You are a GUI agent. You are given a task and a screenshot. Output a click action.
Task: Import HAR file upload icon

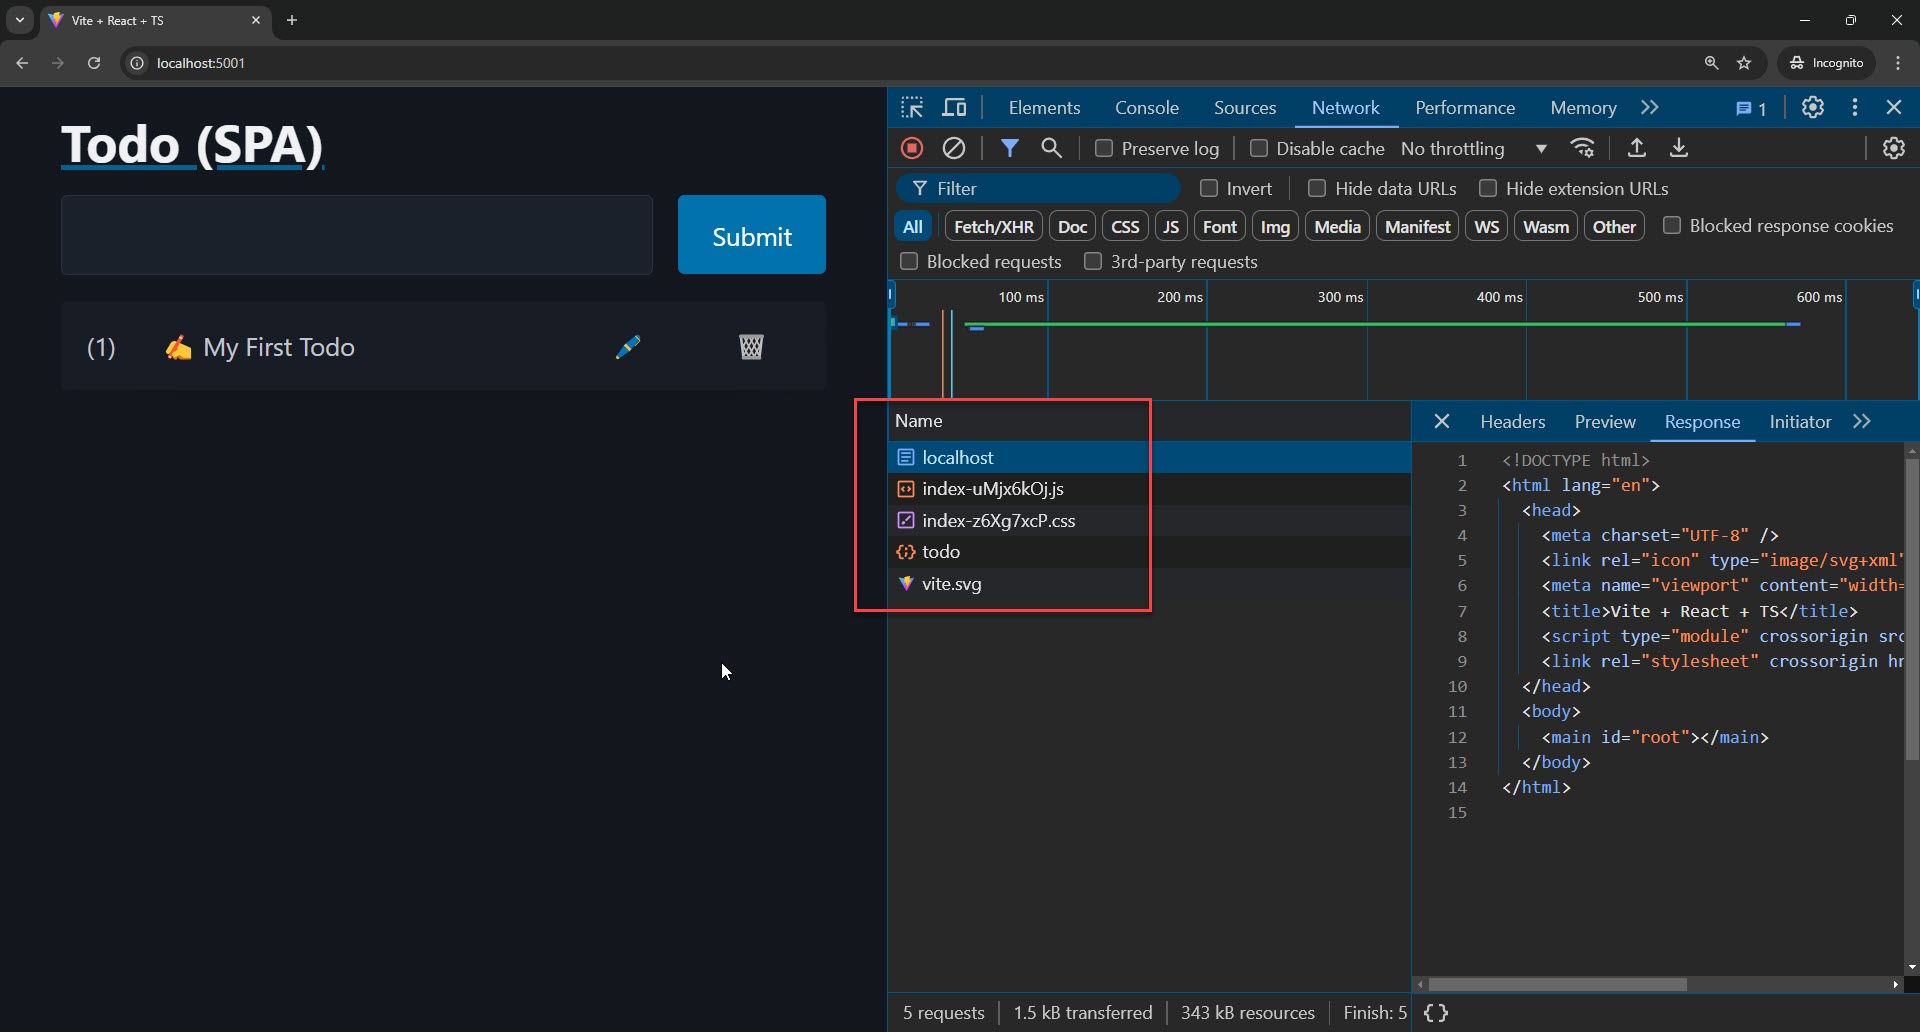[1637, 149]
